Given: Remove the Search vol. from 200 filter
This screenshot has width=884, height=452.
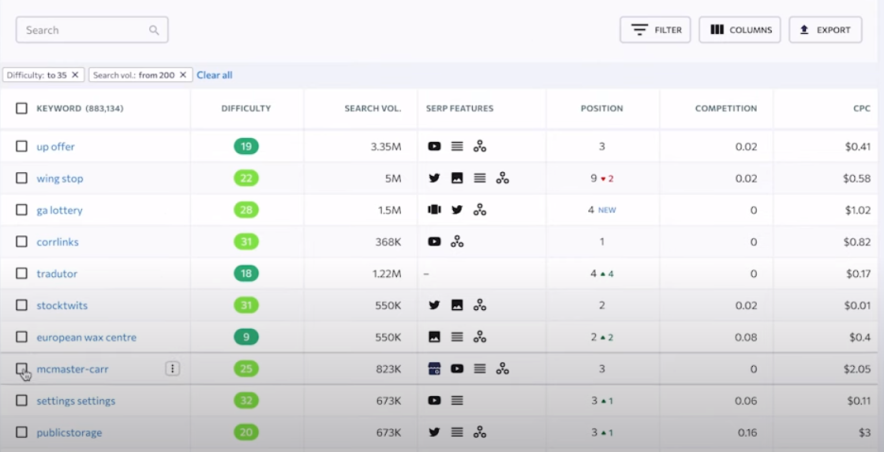Looking at the screenshot, I should point(183,75).
